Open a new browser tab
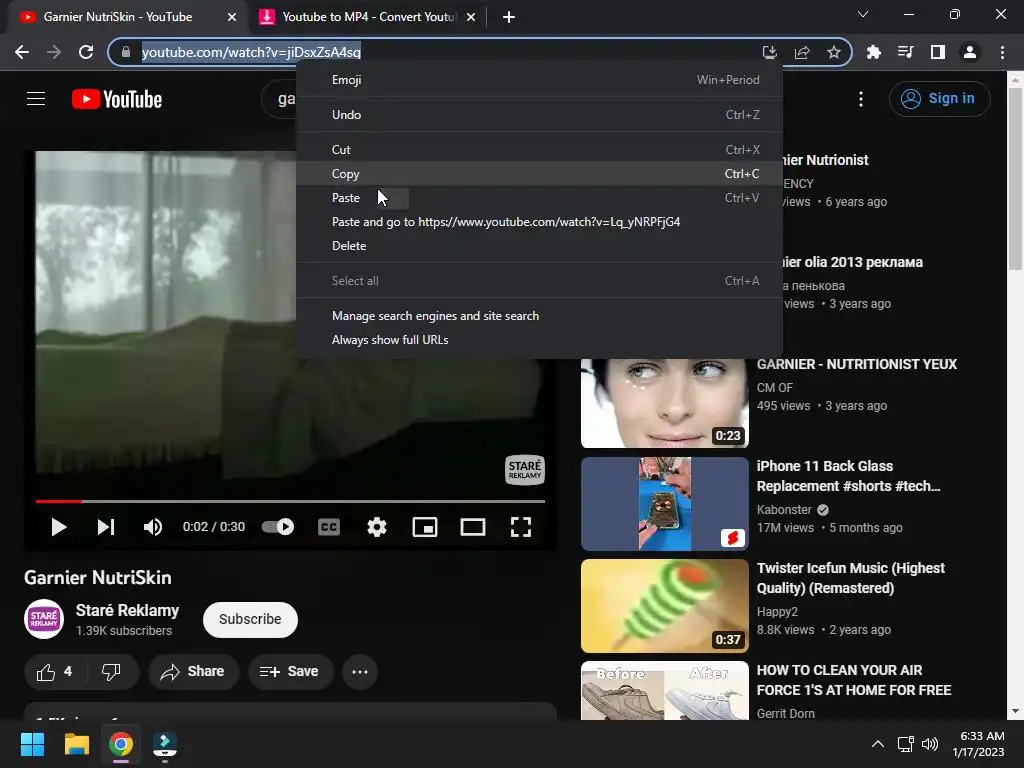The height and width of the screenshot is (768, 1024). pyautogui.click(x=509, y=17)
